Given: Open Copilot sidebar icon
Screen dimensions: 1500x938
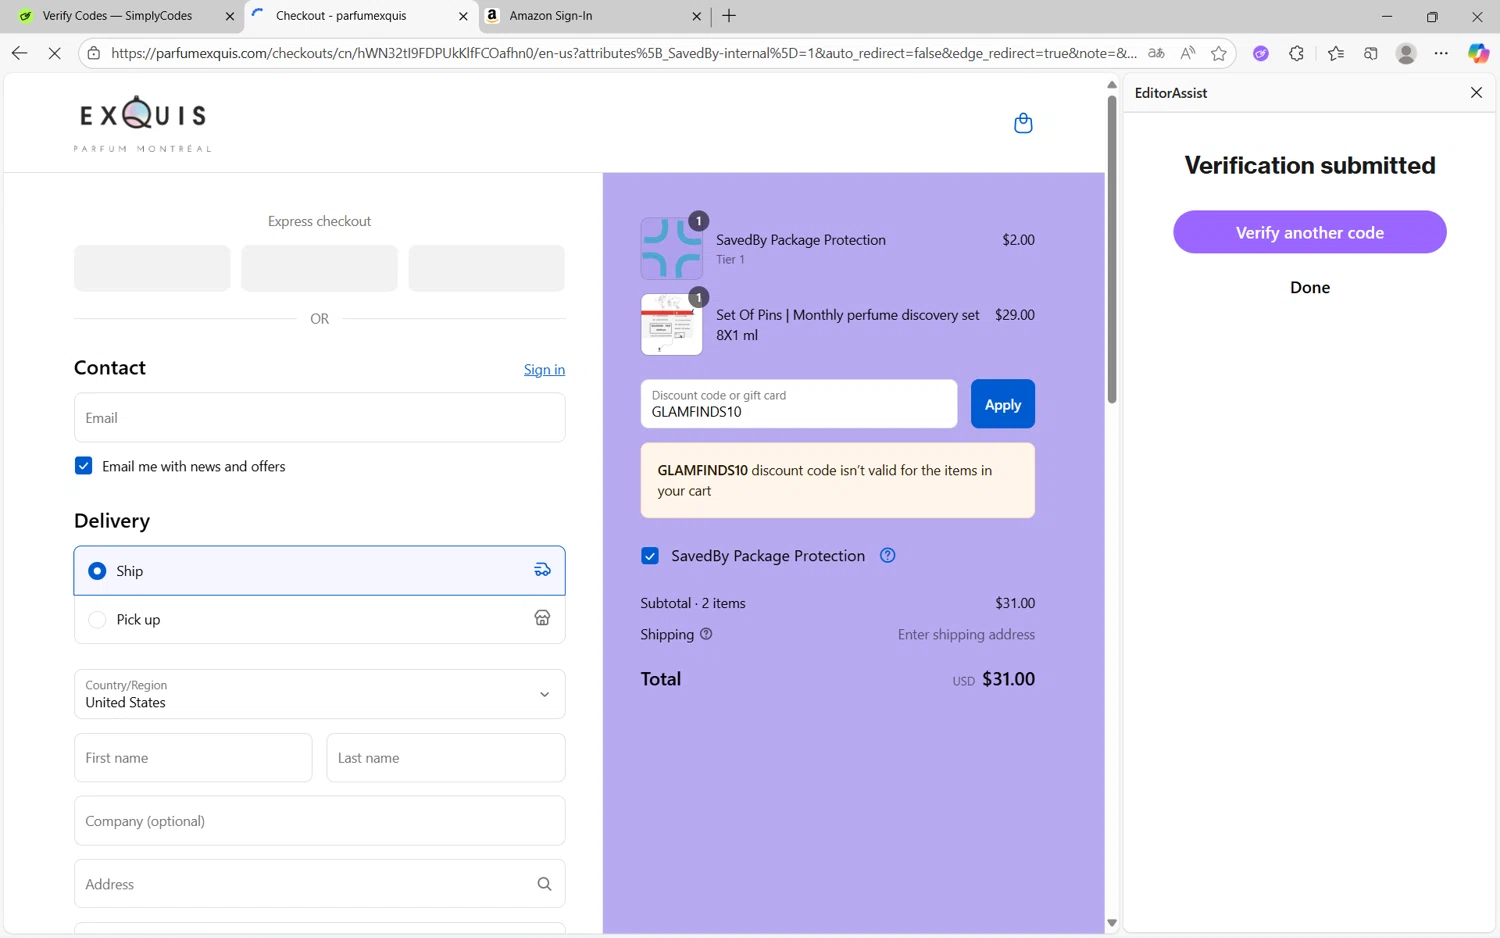Looking at the screenshot, I should 1478,53.
